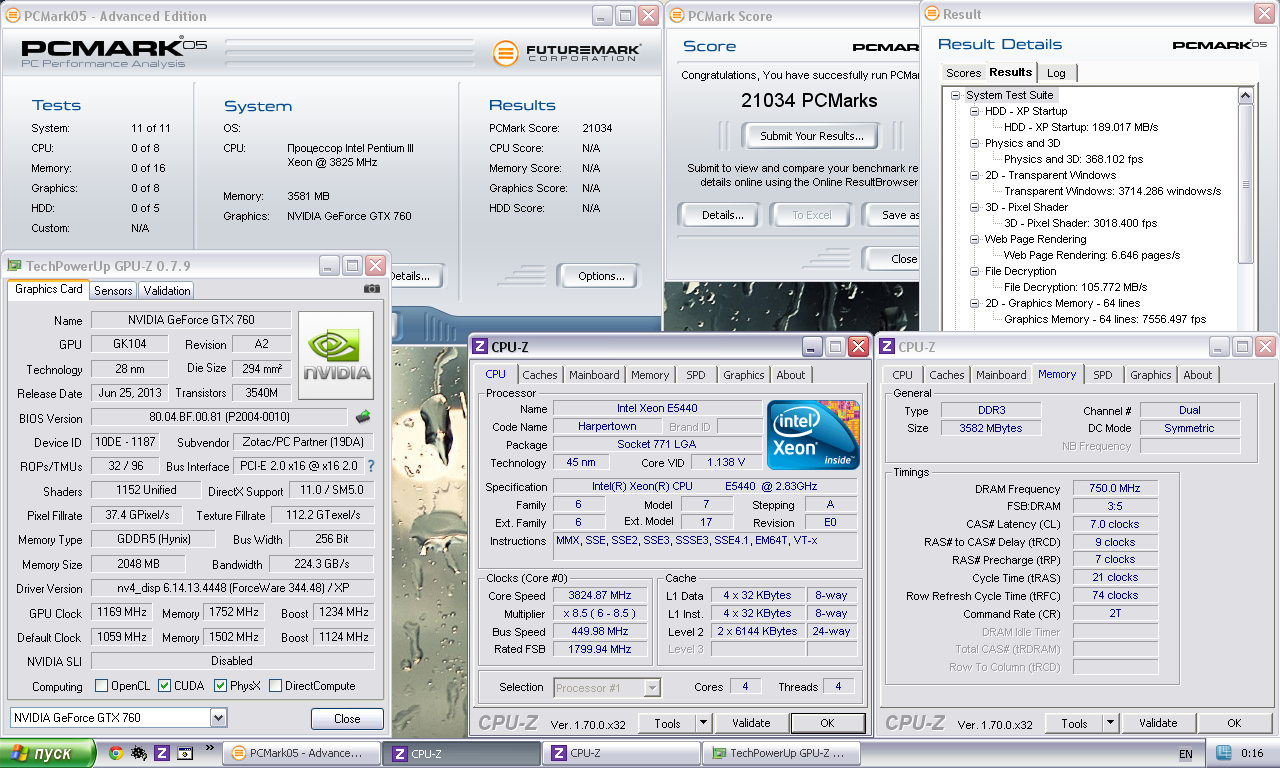Select the Graphics Memory 7556.497 fps row
Viewport: 1280px width, 768px height.
point(1104,319)
